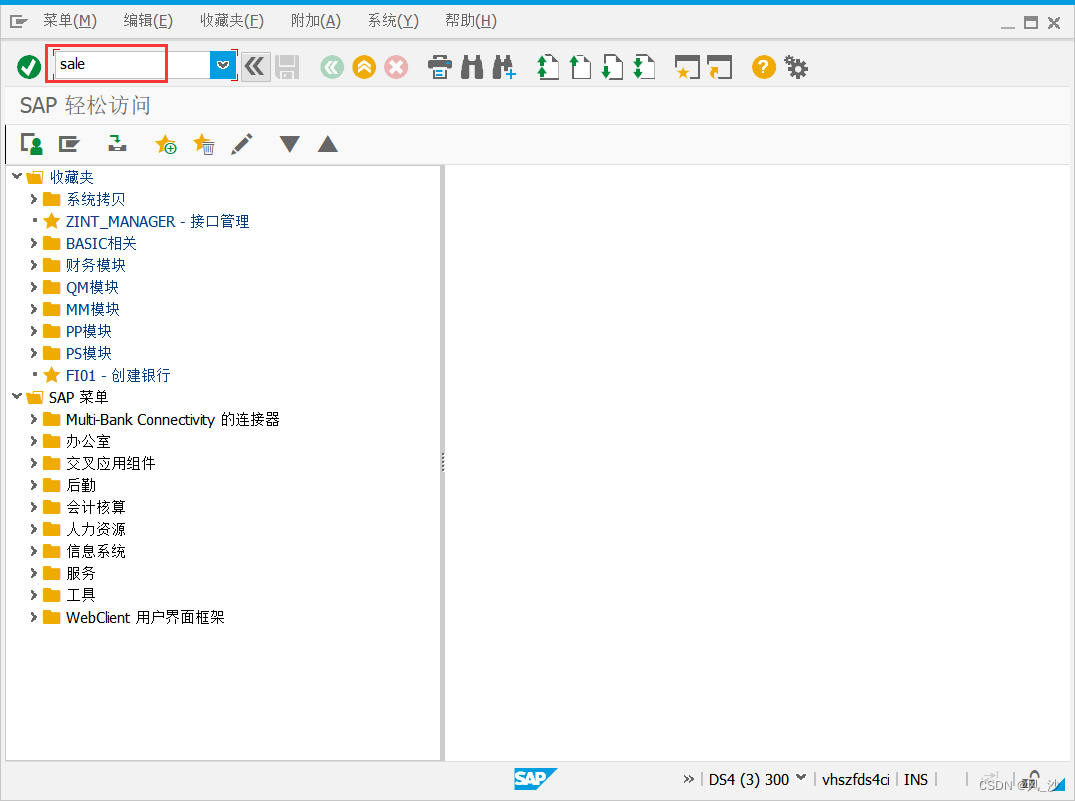The image size is (1075, 801).
Task: Open the Help question mark icon
Action: tap(764, 67)
